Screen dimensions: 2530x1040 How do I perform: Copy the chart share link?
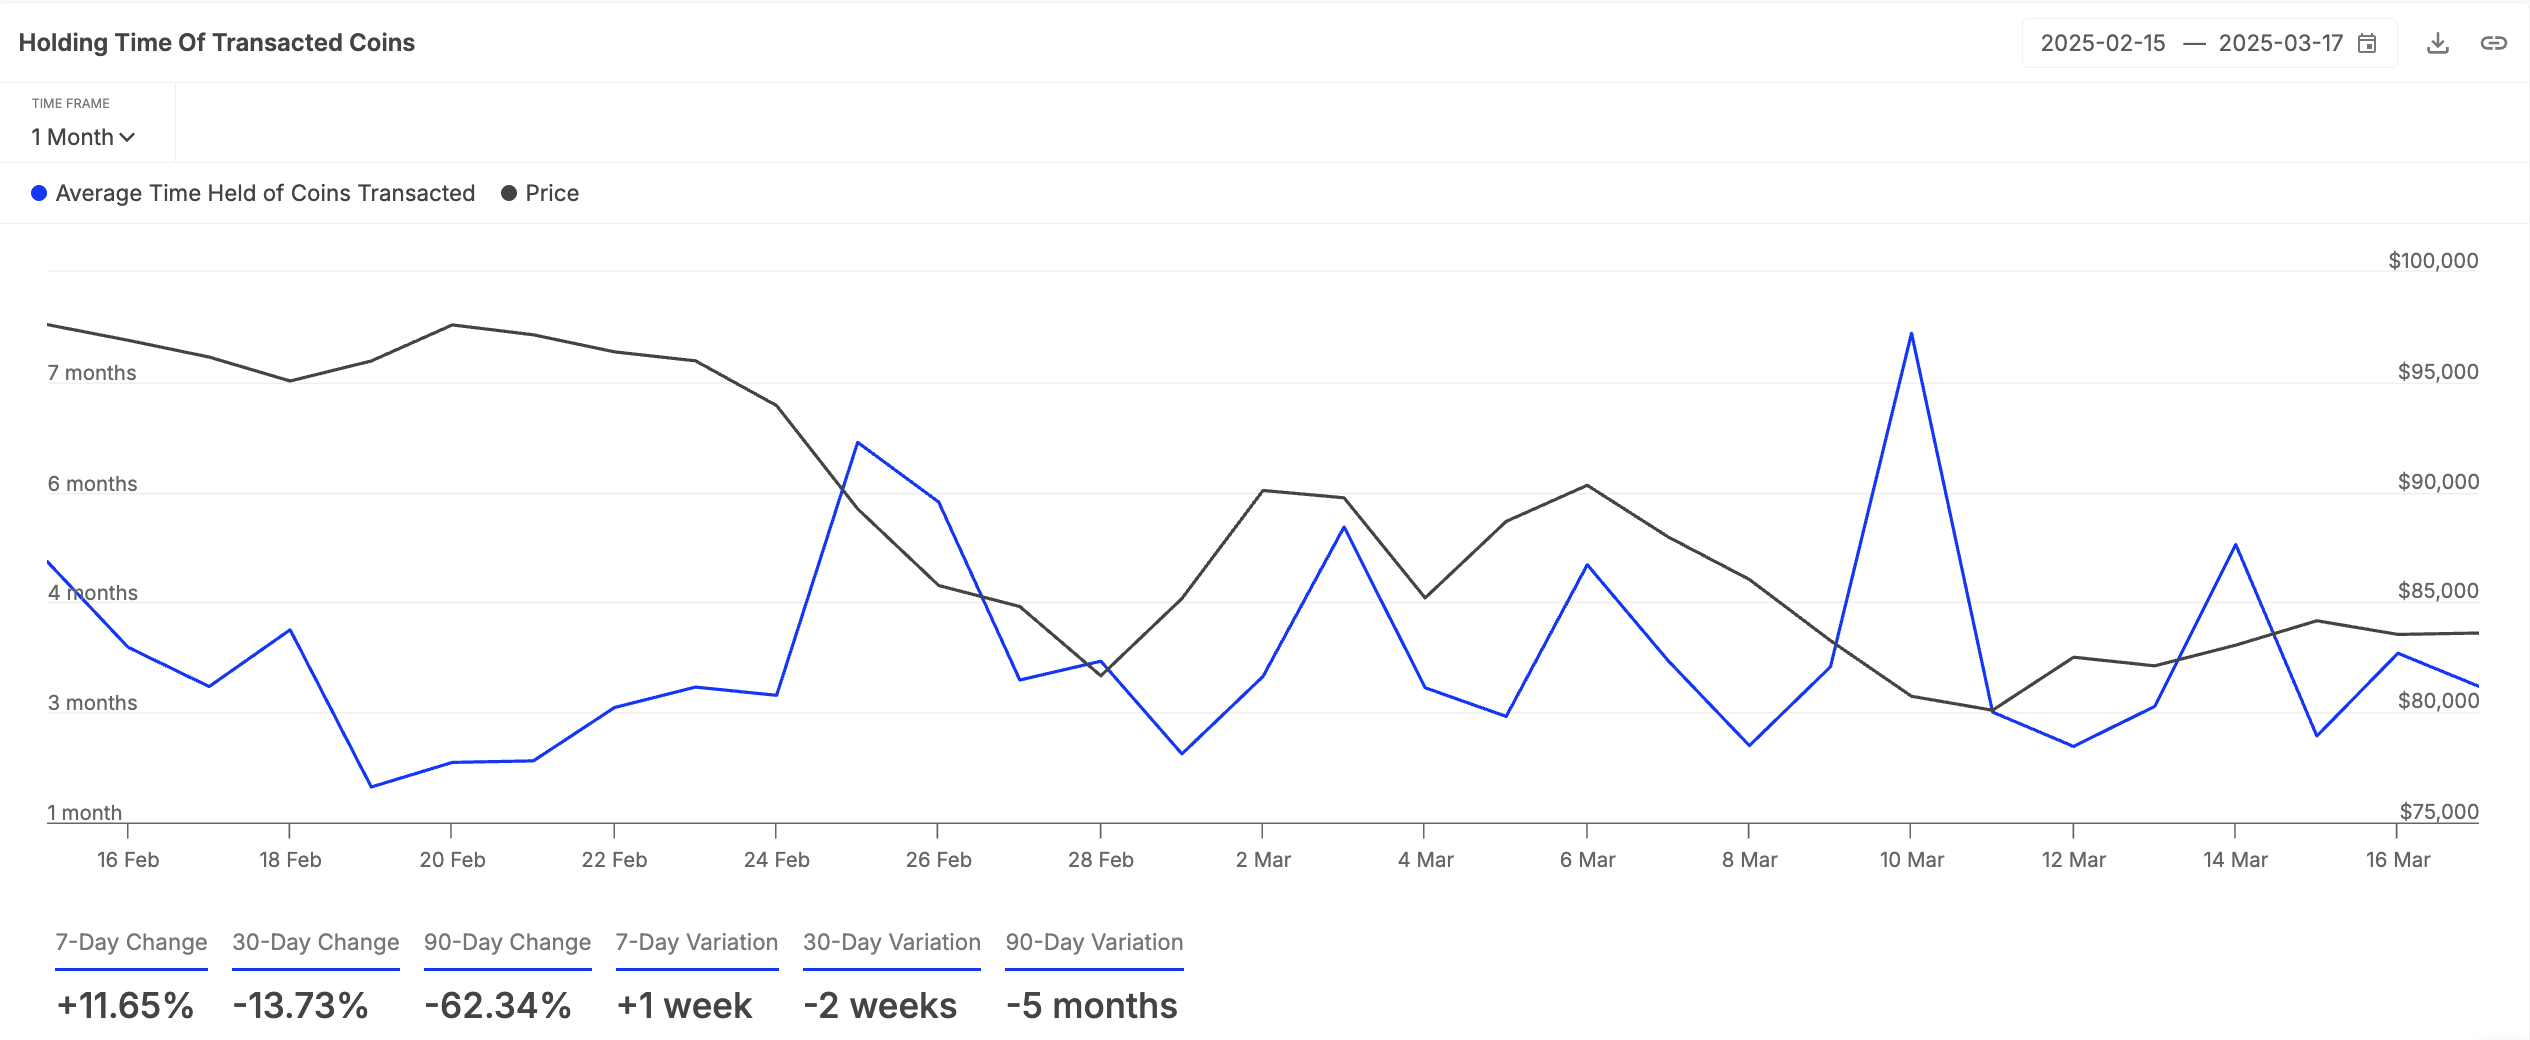pos(2494,43)
